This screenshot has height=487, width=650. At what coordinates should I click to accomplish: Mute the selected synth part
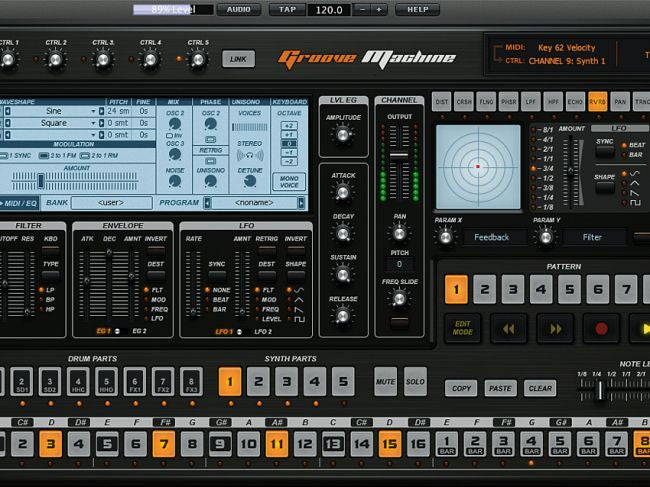tap(385, 381)
